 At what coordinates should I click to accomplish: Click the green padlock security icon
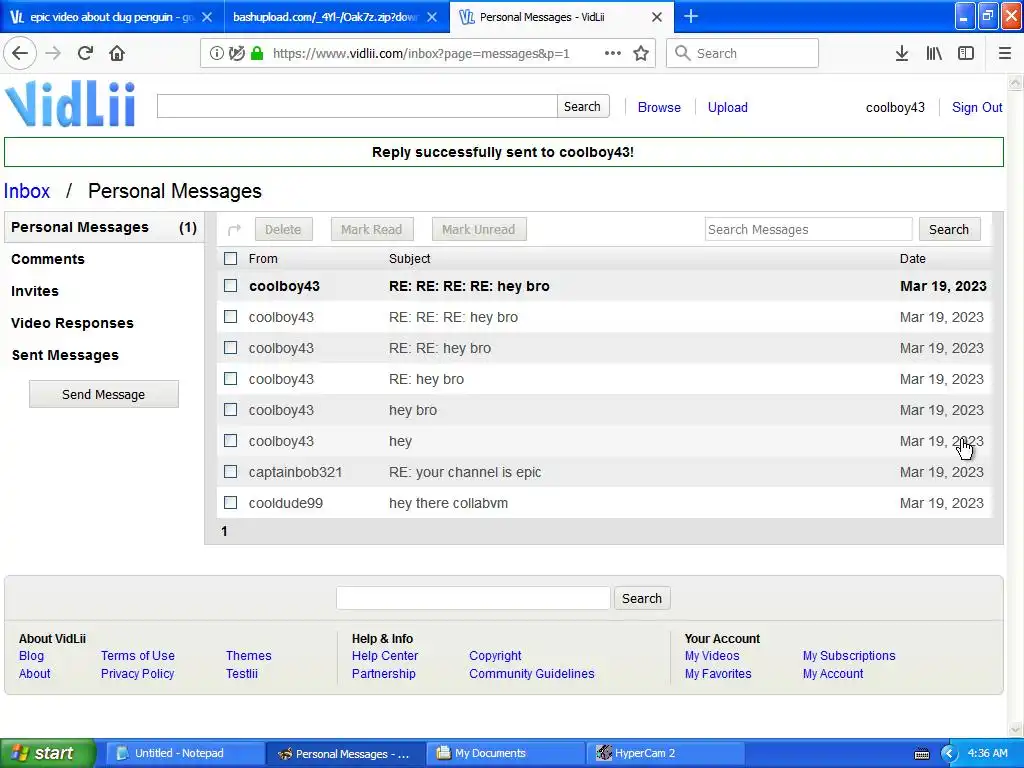tap(257, 54)
